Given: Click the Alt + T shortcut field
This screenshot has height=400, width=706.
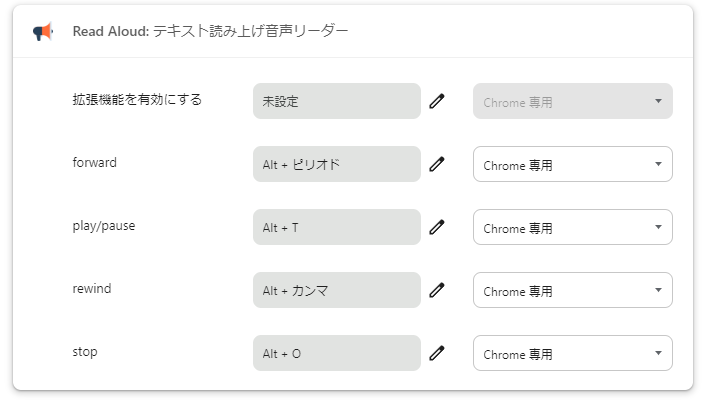Looking at the screenshot, I should click(x=336, y=227).
